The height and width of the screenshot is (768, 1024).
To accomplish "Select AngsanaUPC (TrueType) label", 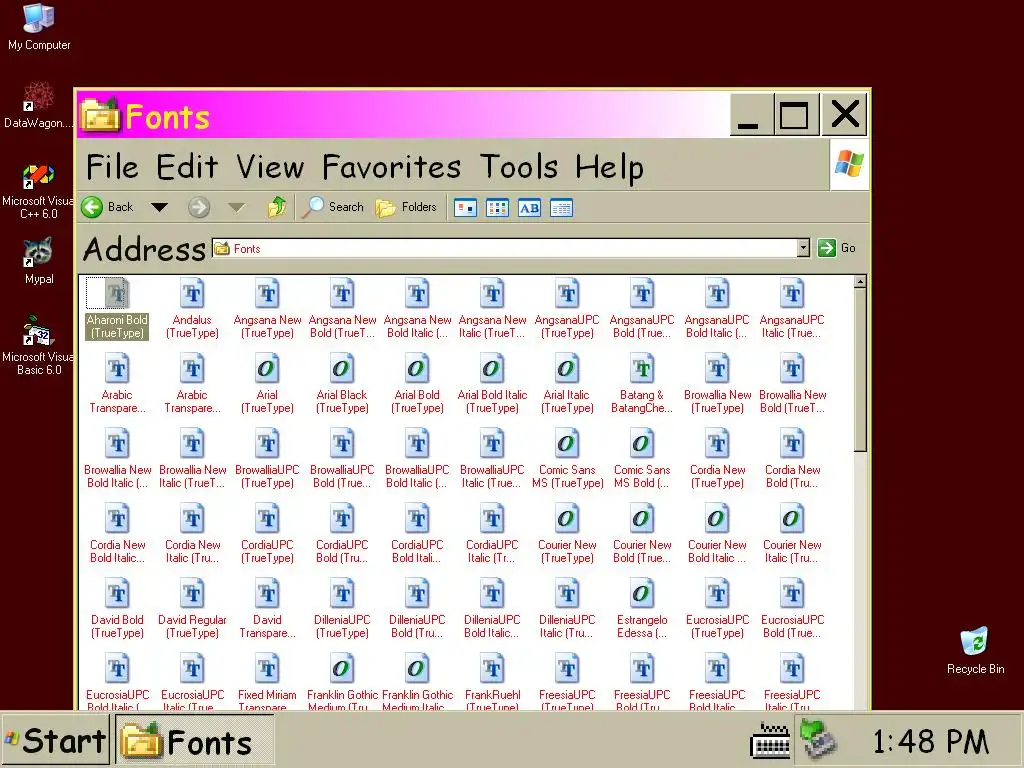I will (x=568, y=327).
